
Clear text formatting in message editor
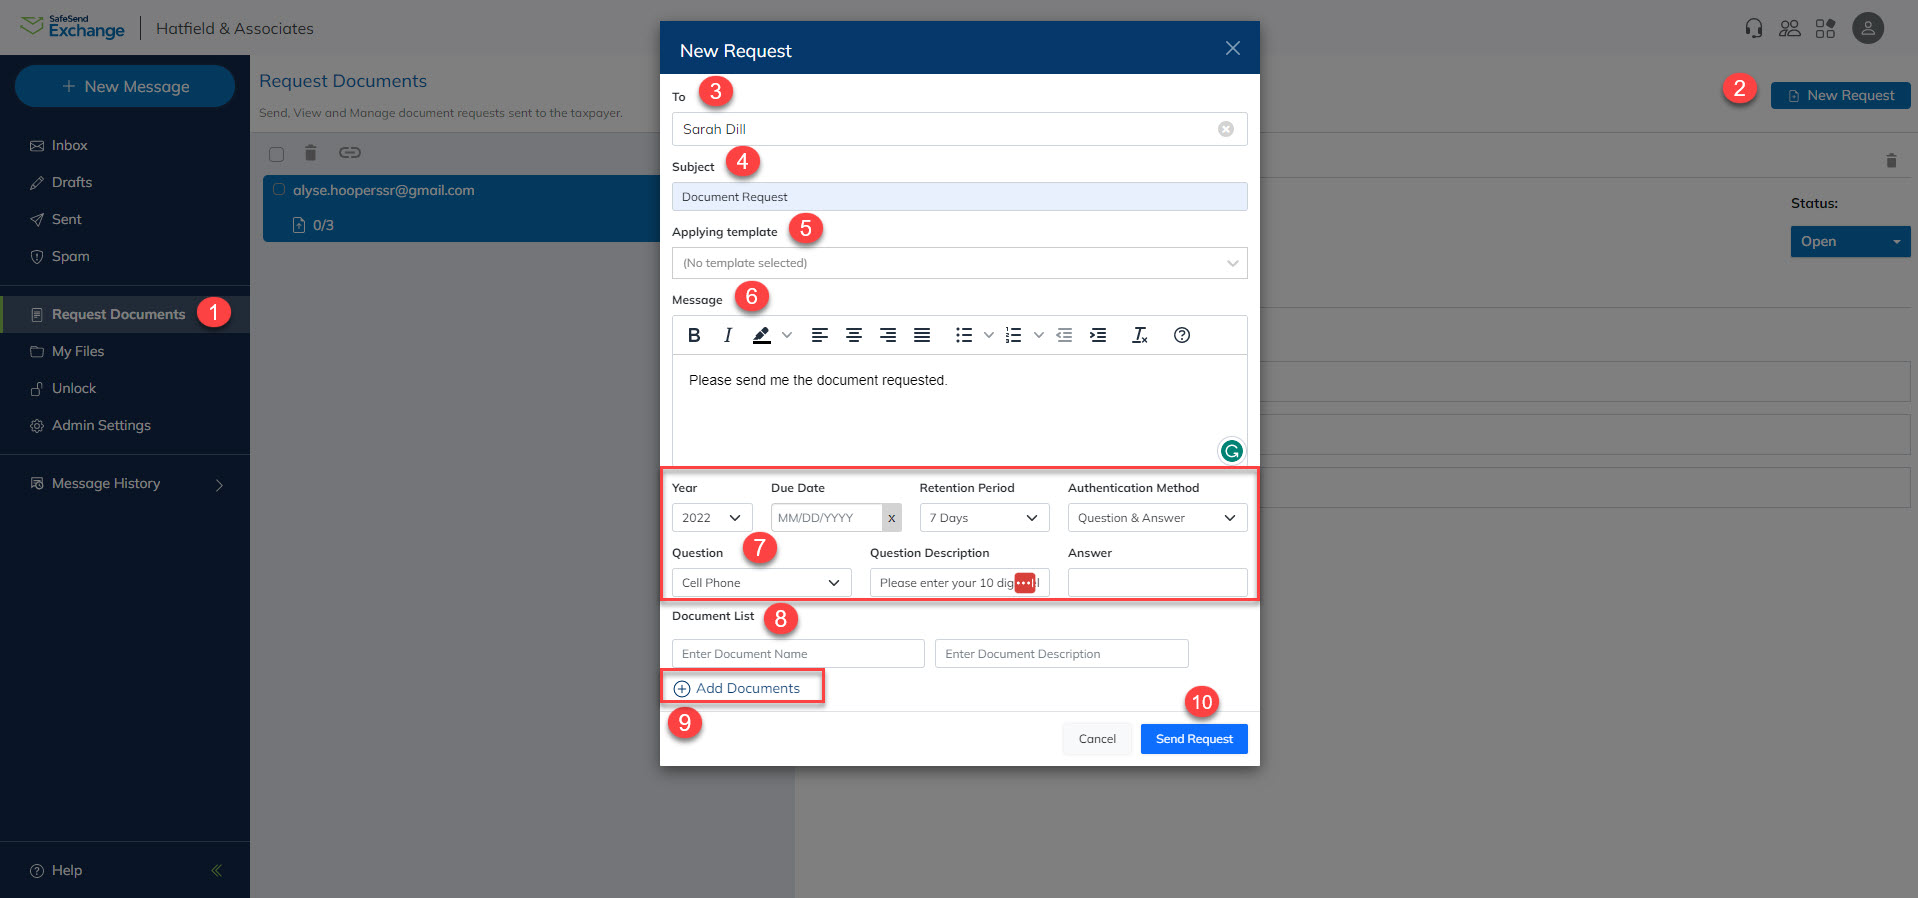pyautogui.click(x=1139, y=335)
